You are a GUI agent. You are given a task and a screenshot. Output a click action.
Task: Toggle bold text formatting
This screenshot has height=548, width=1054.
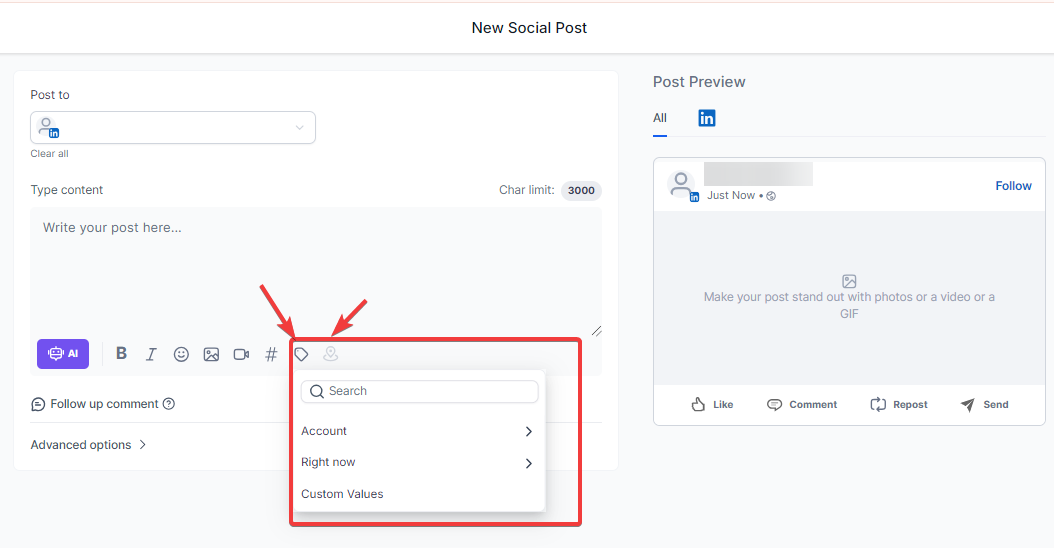(121, 354)
